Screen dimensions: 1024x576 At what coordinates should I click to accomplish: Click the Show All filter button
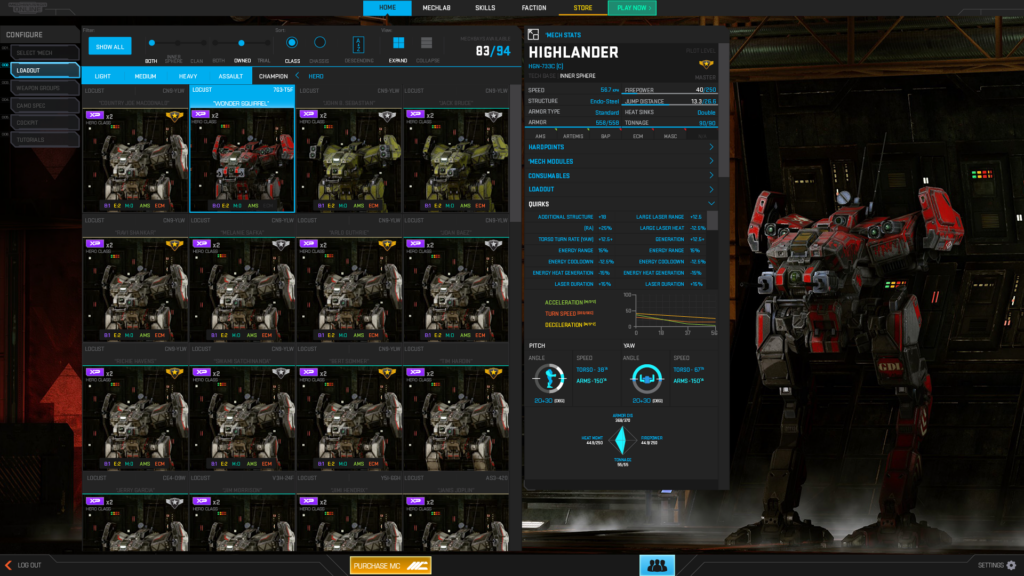pyautogui.click(x=110, y=46)
